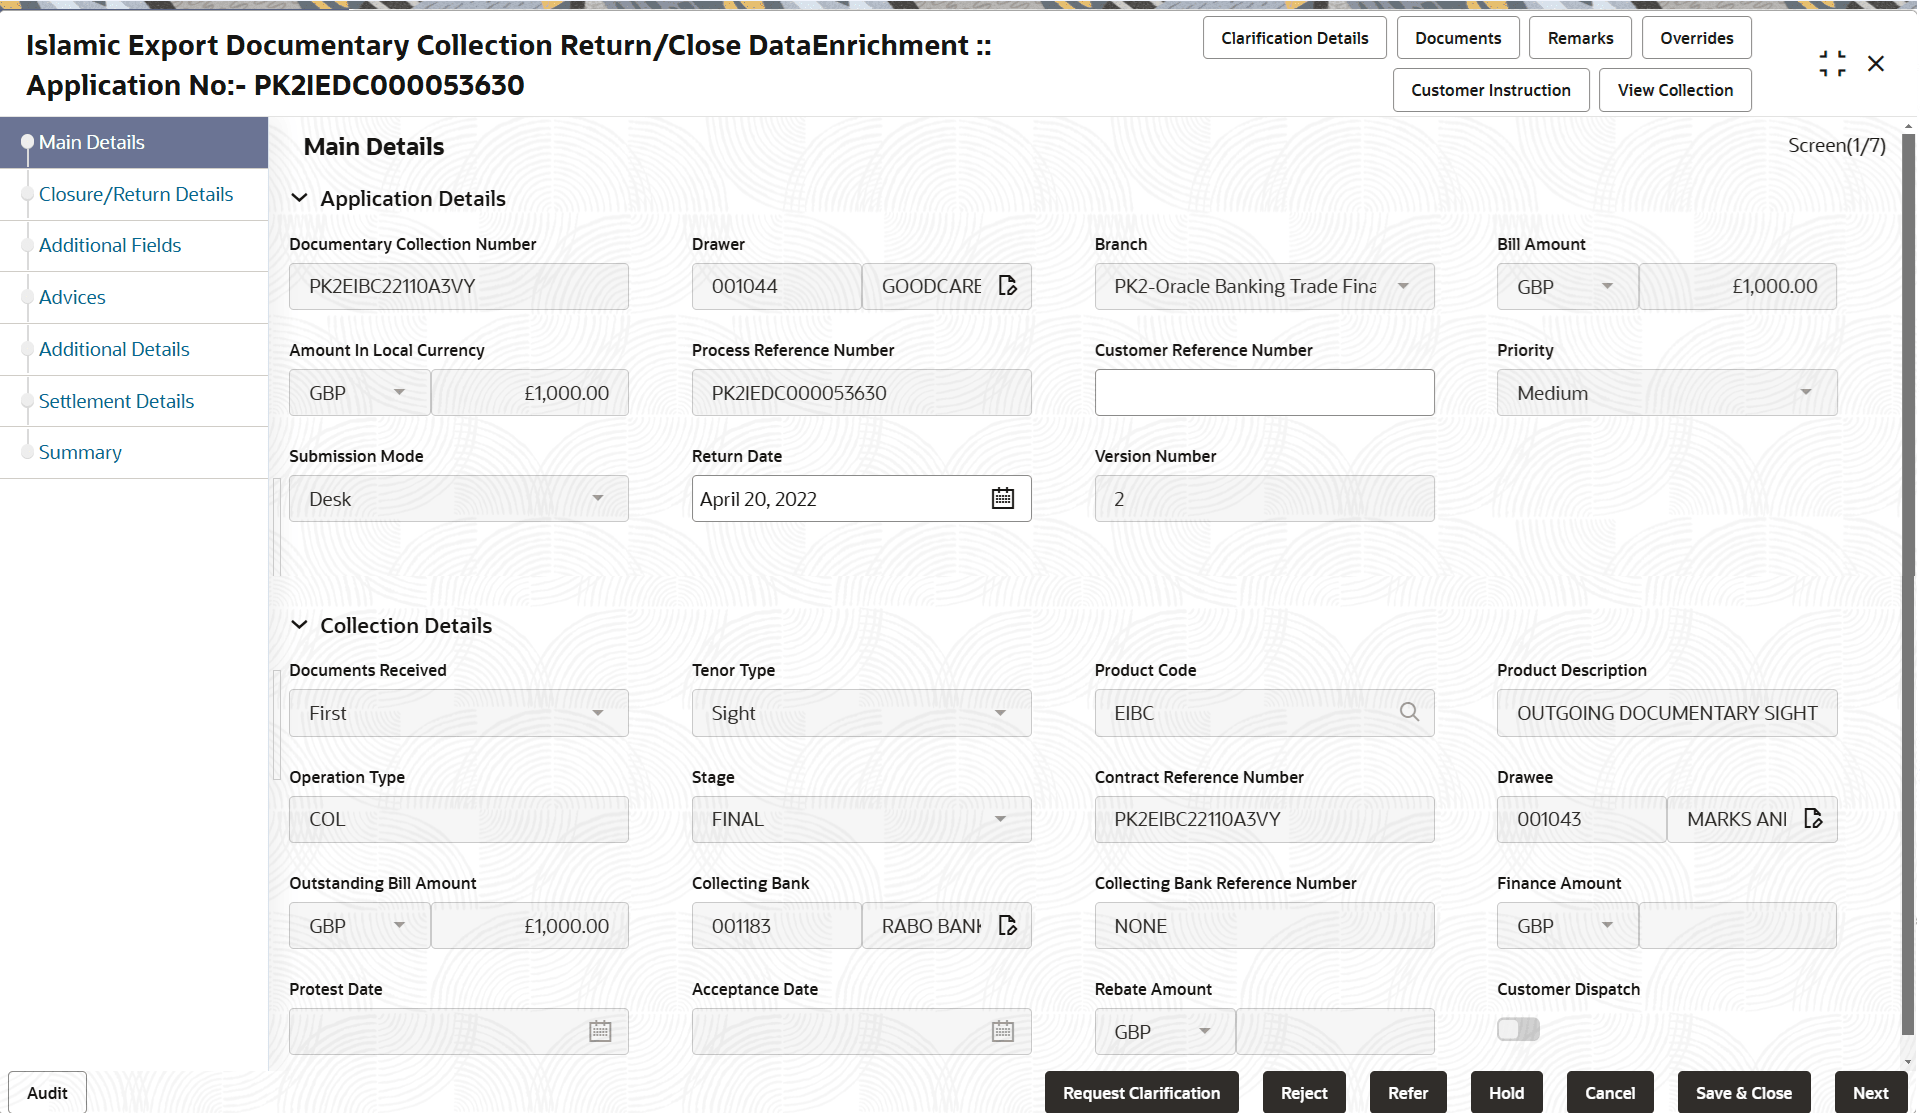The height and width of the screenshot is (1113, 1920).
Task: Expand the screen to full size
Action: tap(1833, 62)
